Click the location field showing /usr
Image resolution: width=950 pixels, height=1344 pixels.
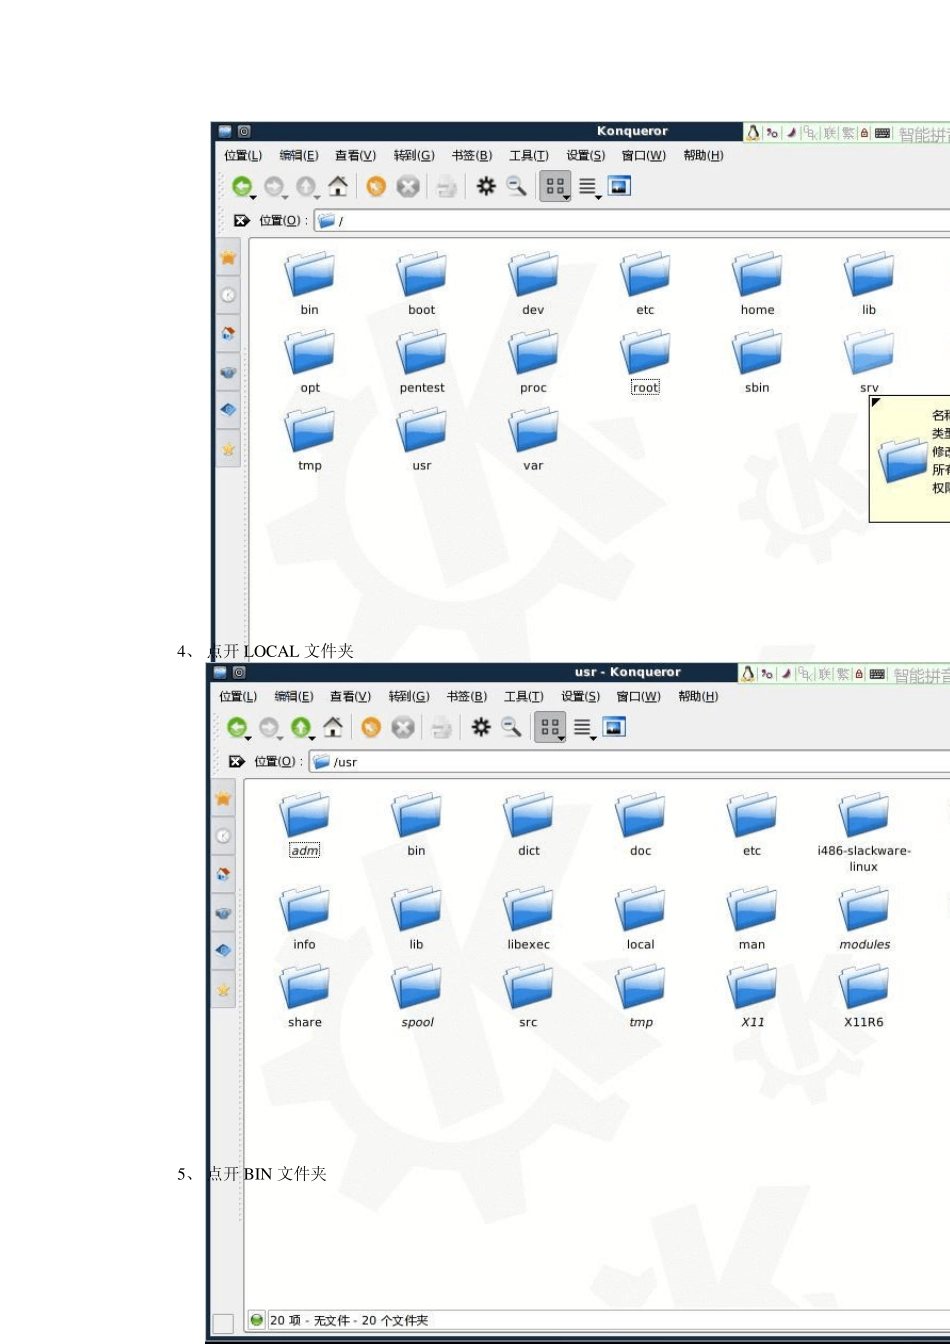630,762
